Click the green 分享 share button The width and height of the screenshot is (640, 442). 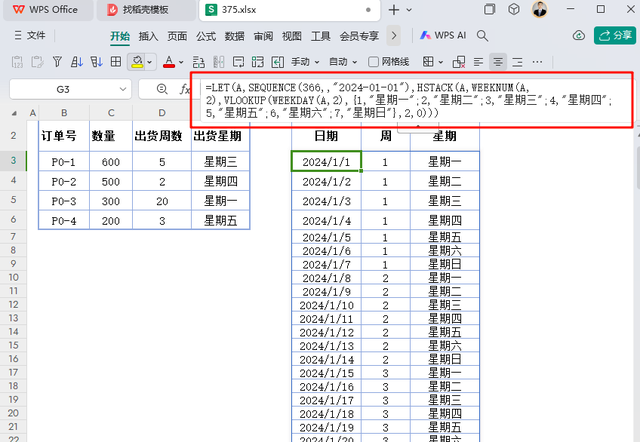tap(615, 36)
